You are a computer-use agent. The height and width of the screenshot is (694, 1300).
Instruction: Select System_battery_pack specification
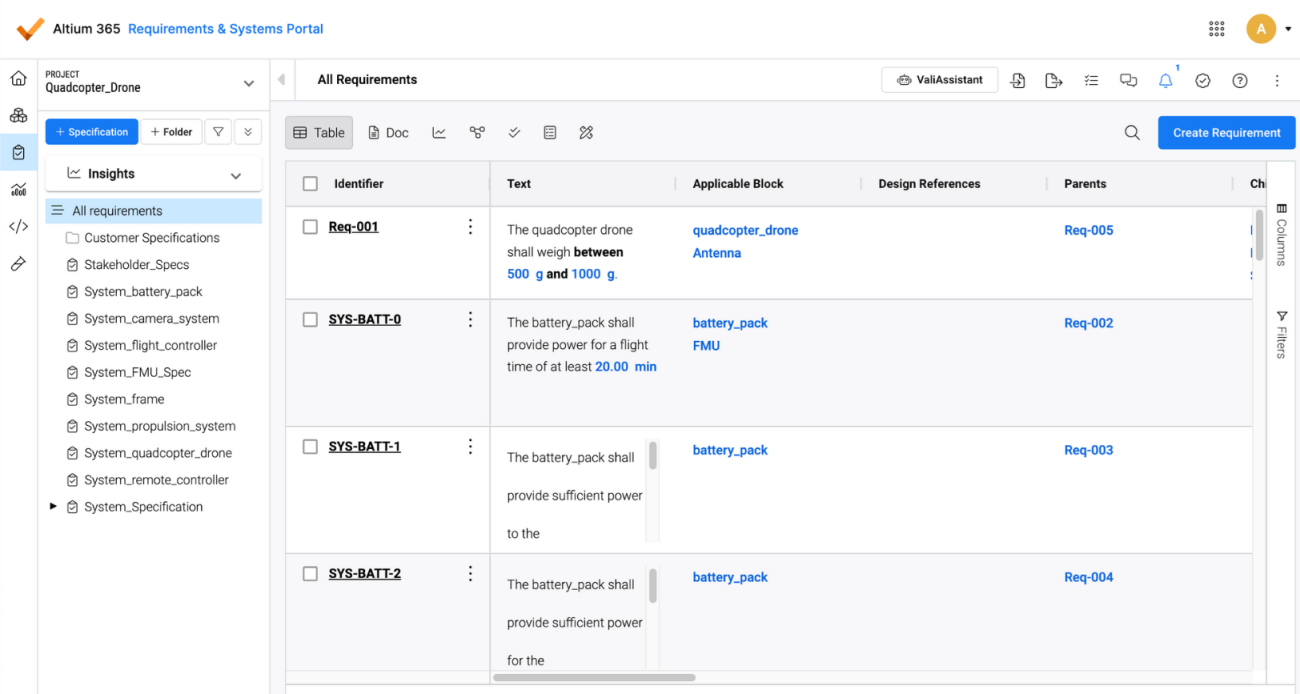click(143, 292)
